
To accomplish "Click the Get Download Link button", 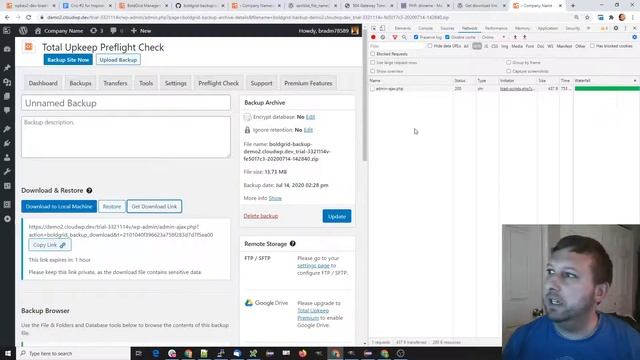I will click(154, 207).
